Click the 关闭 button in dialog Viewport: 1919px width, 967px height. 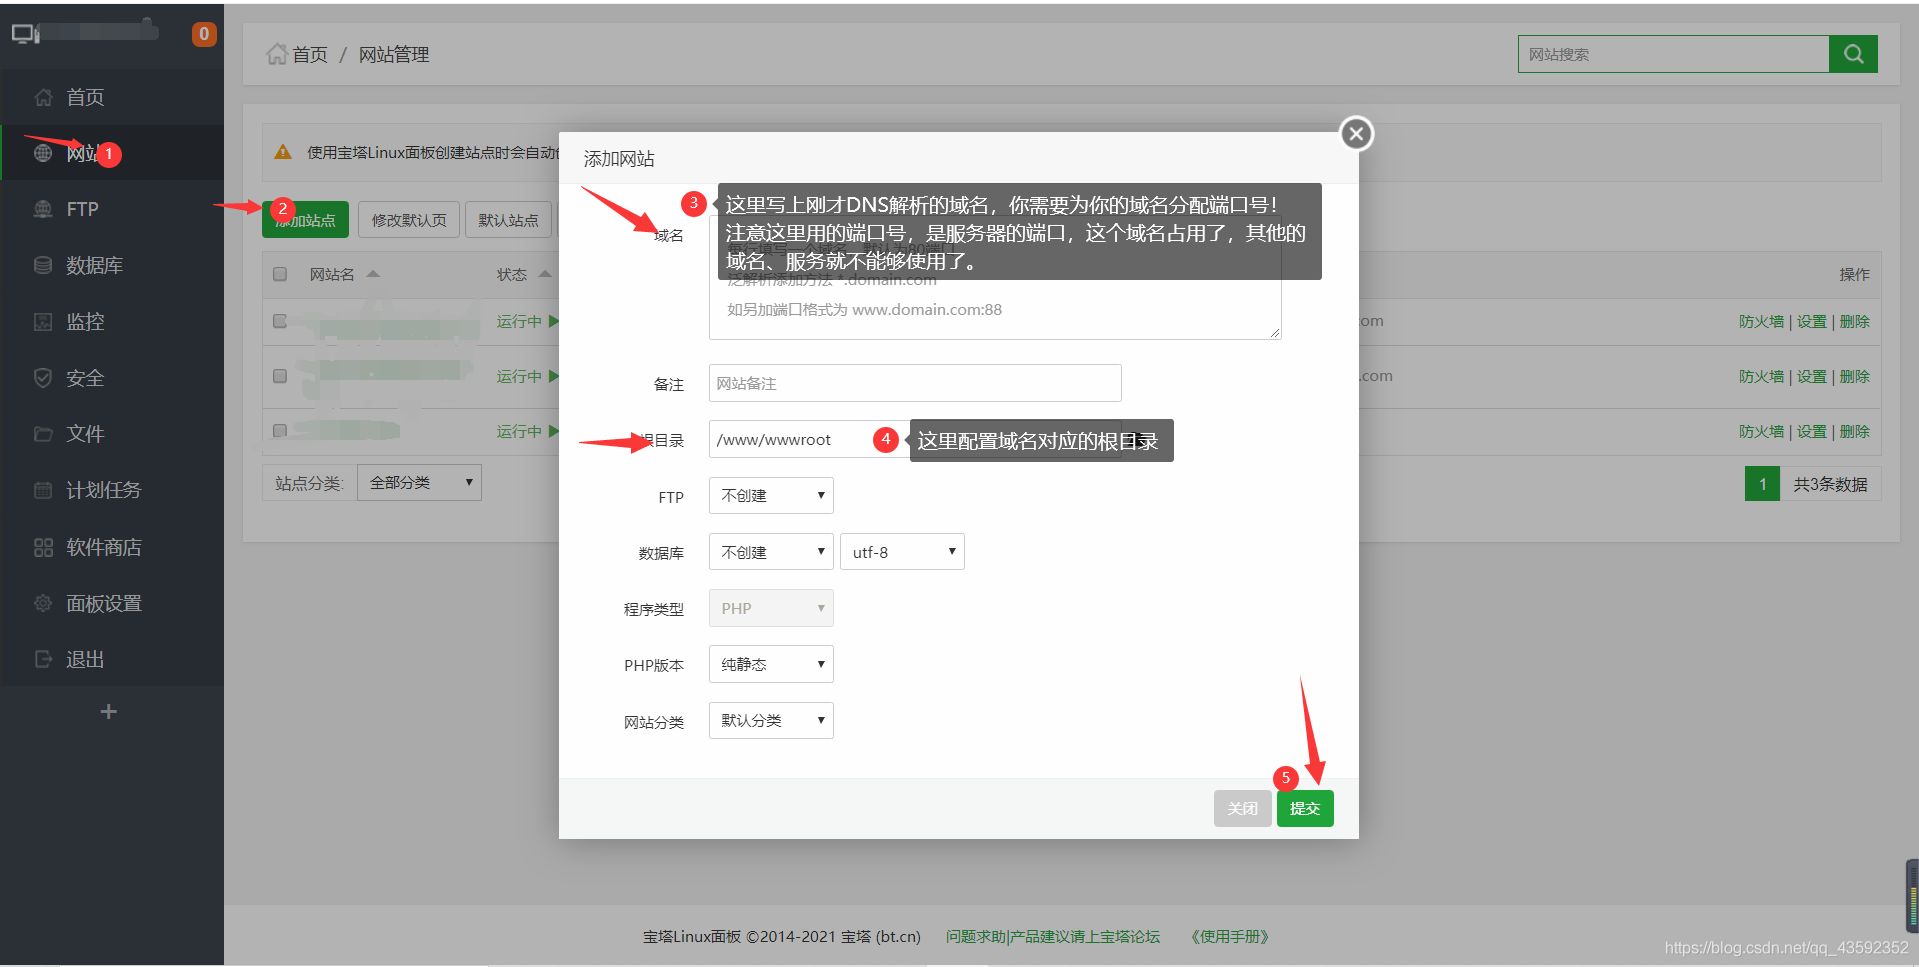click(1243, 808)
